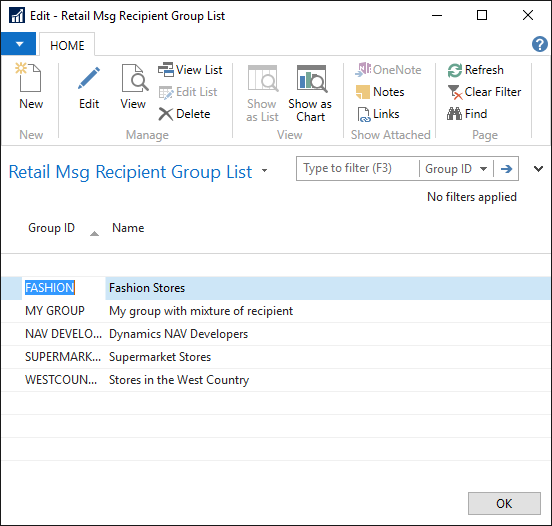
Task: Click the New record icon
Action: coord(30,78)
